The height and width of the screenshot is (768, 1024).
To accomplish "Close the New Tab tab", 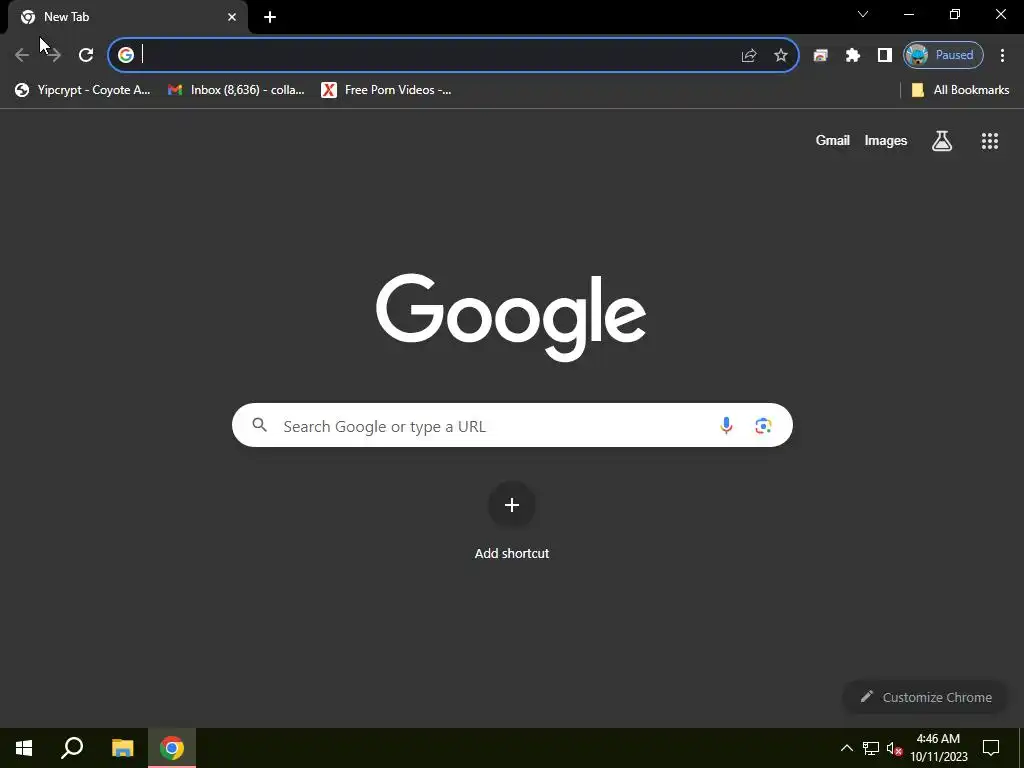I will pos(232,17).
